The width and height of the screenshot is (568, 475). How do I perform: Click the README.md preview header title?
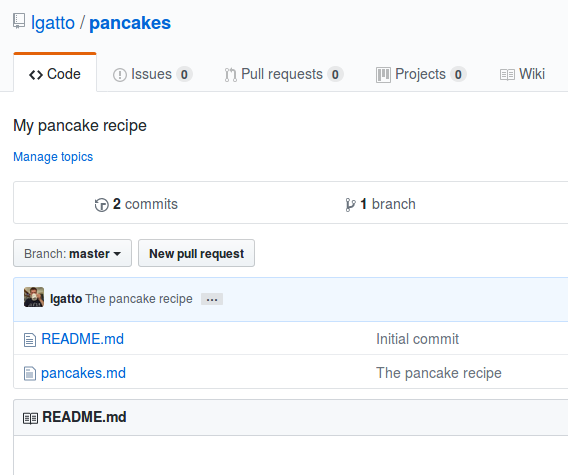click(84, 417)
